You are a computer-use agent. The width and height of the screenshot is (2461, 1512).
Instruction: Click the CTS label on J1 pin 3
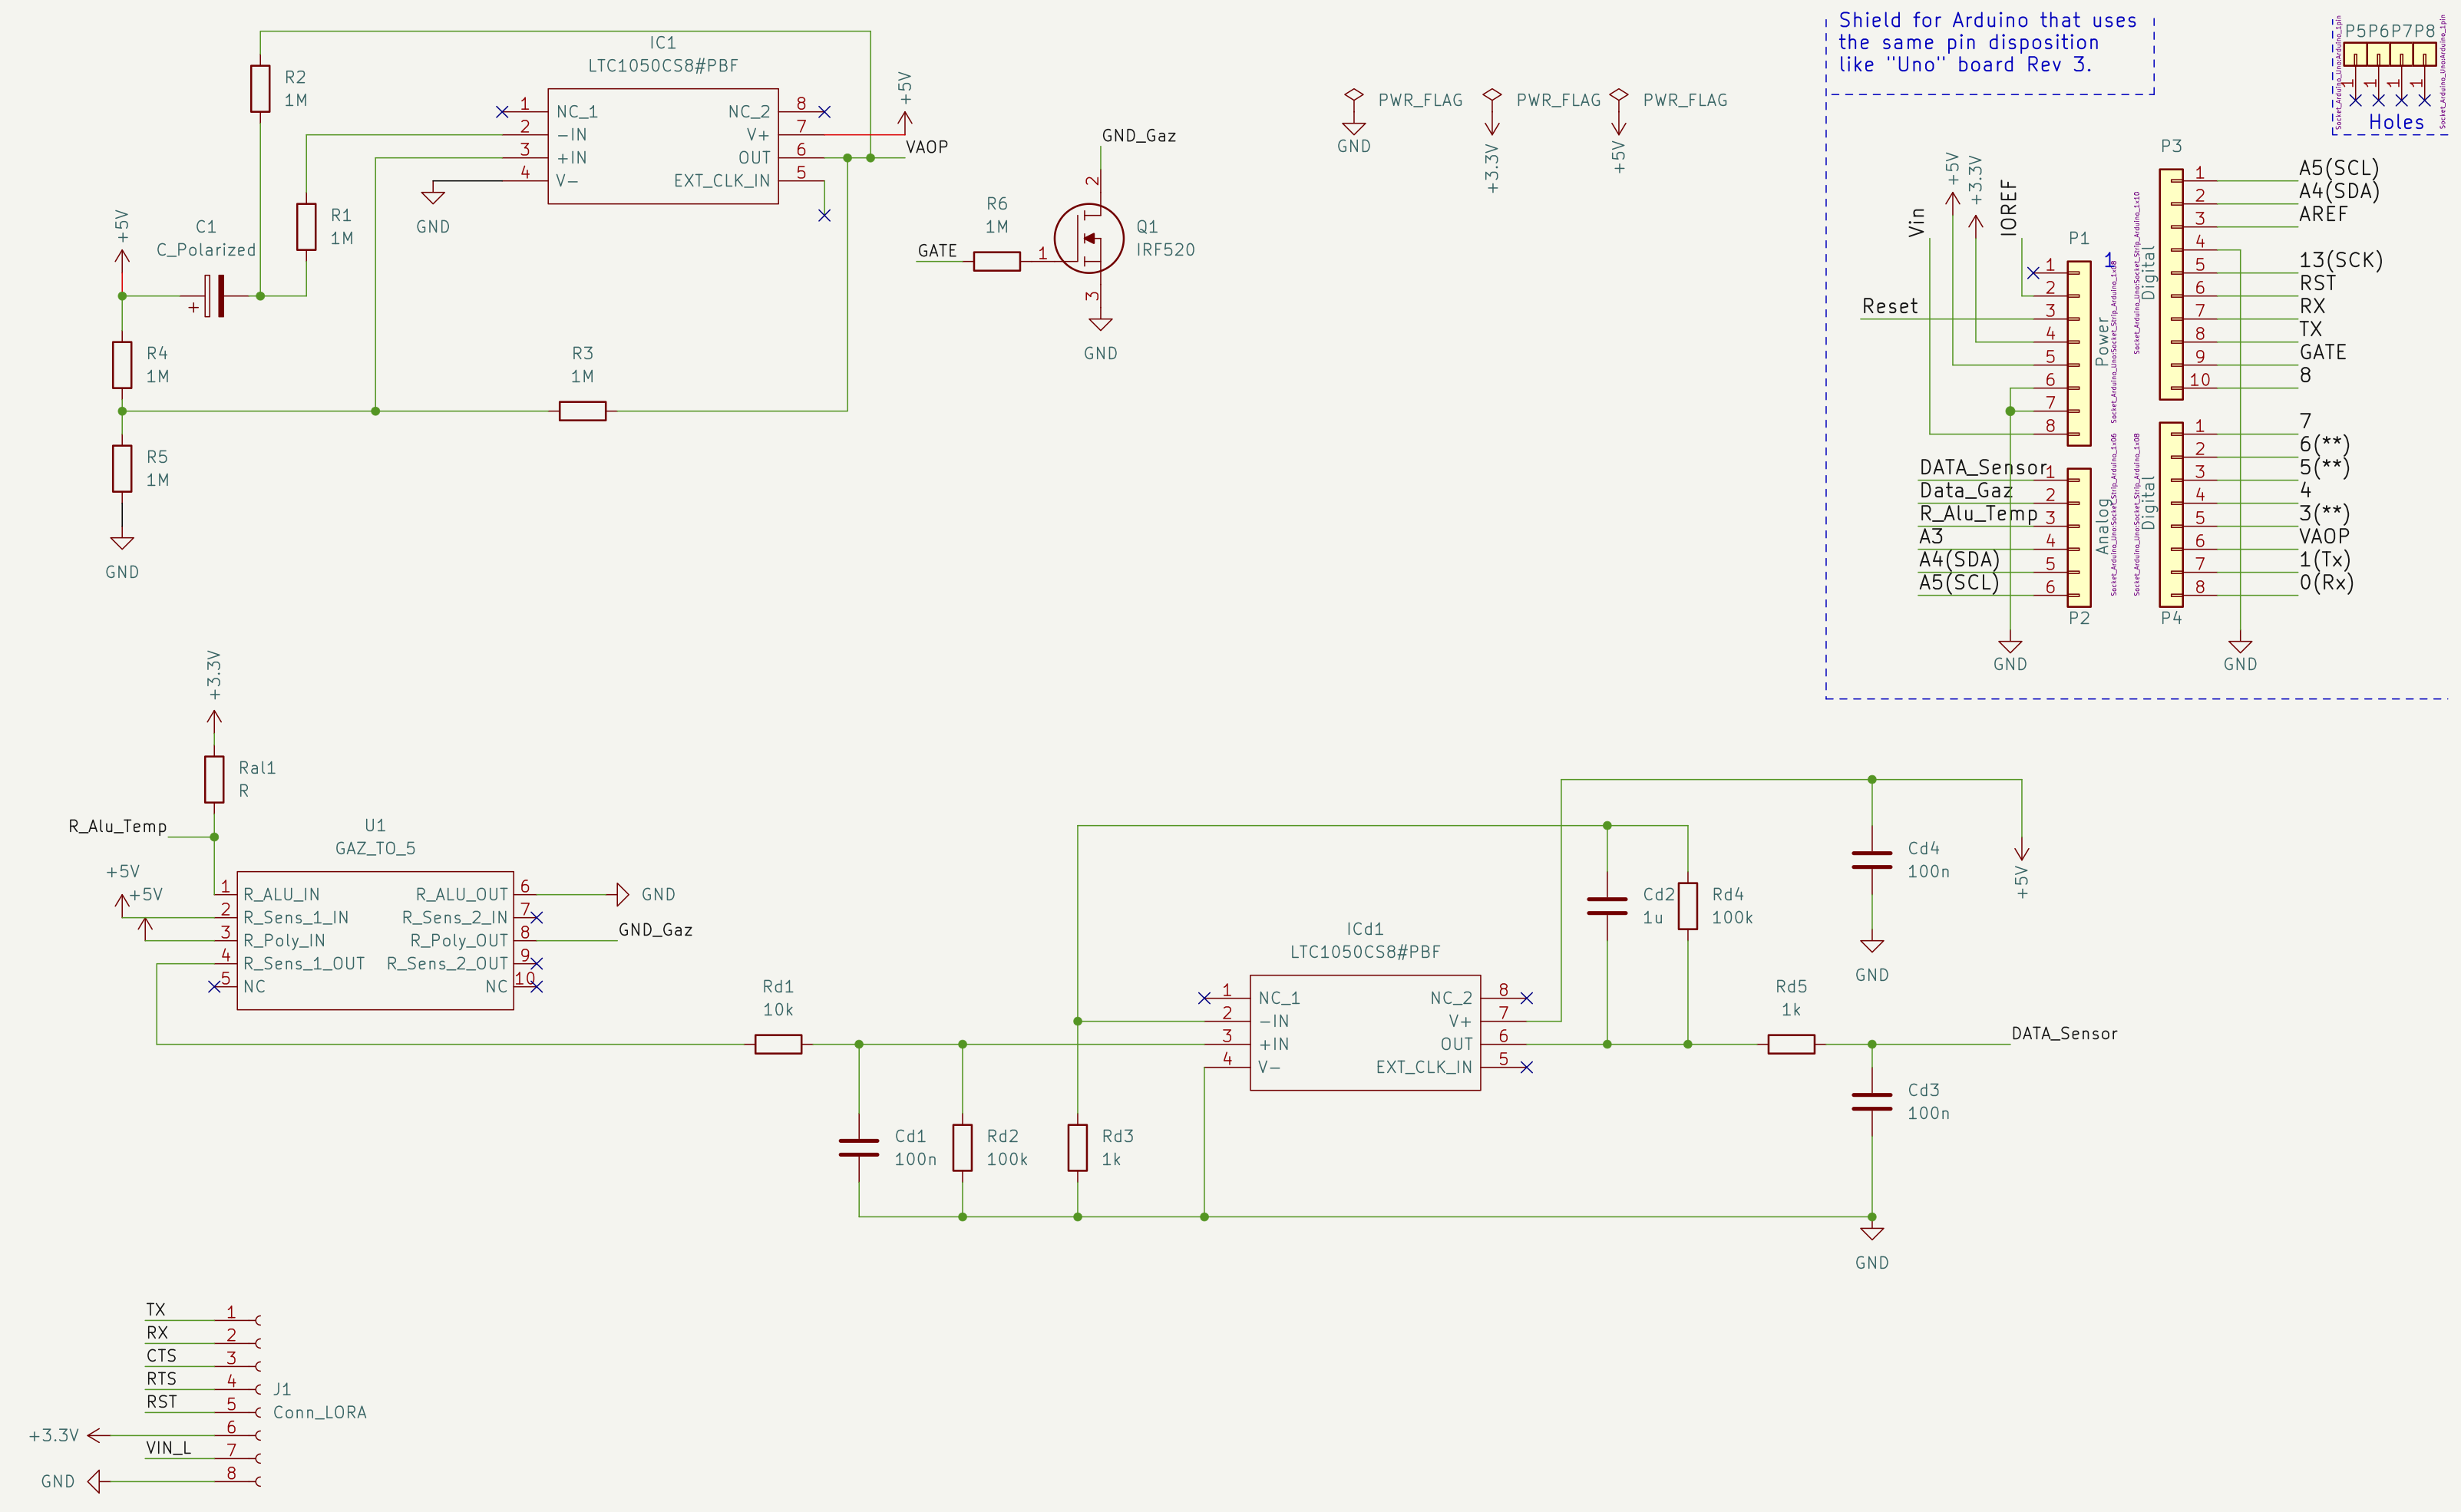tap(161, 1356)
